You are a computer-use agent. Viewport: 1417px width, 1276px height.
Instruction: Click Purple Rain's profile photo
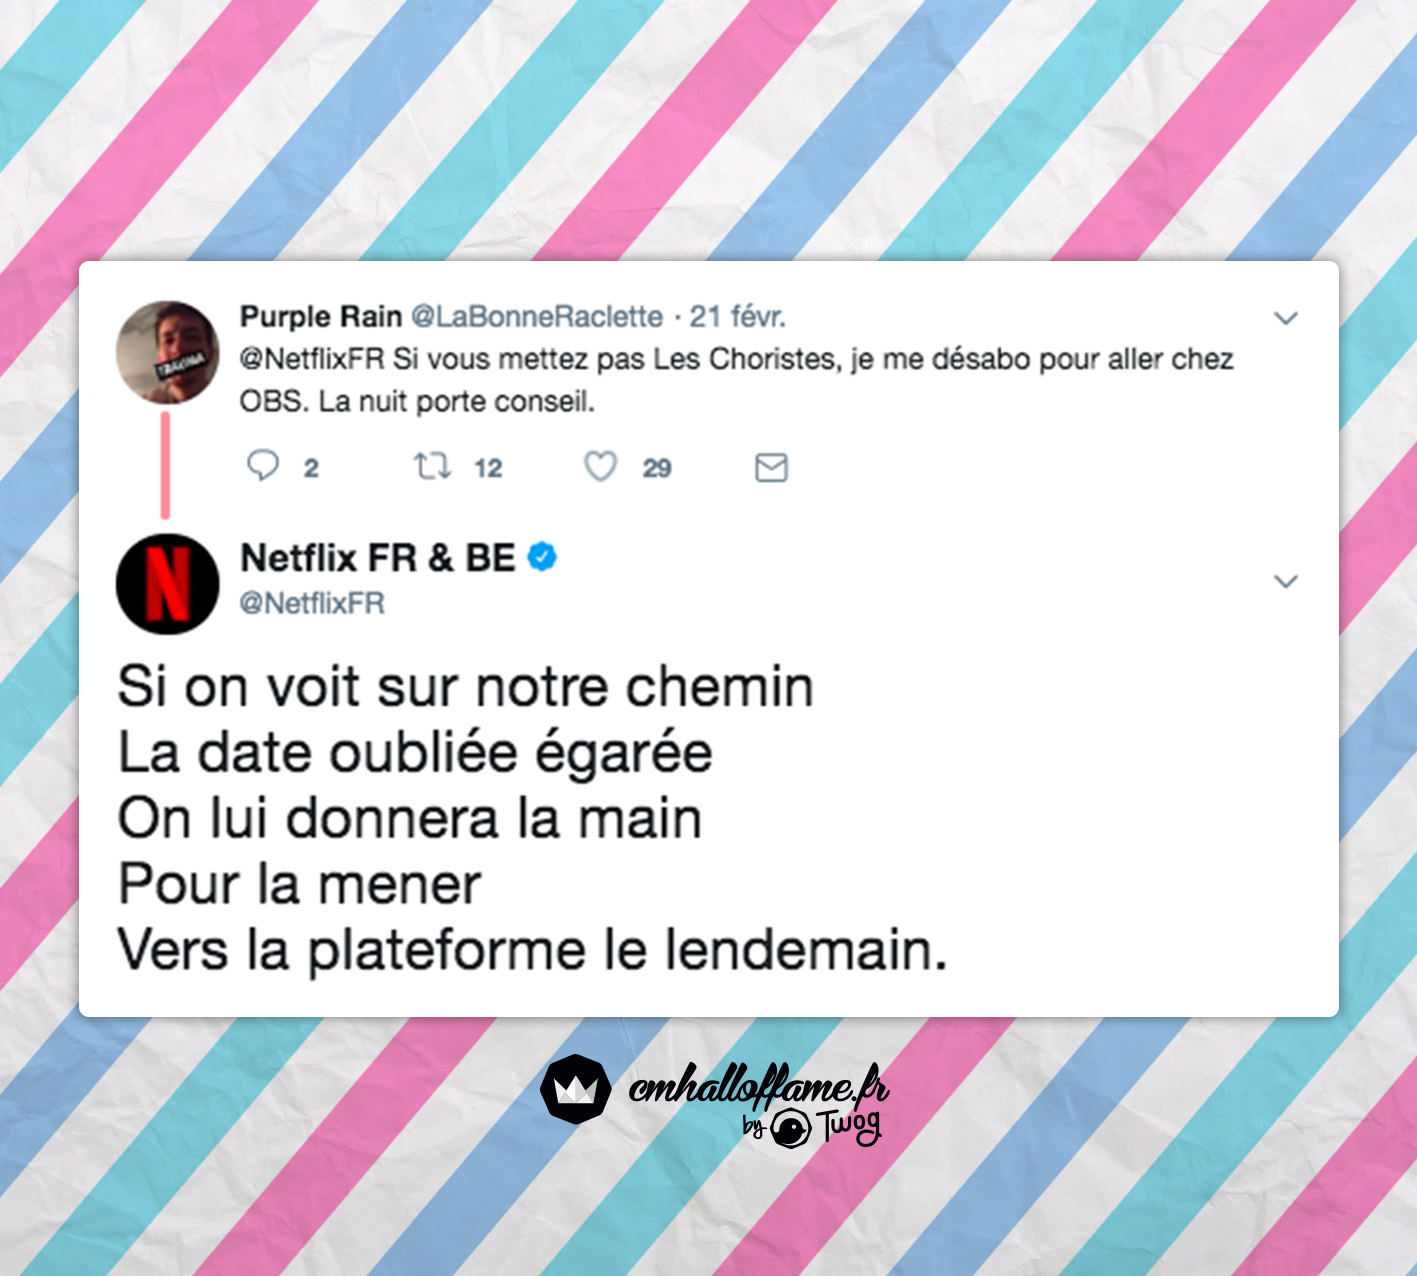point(167,352)
